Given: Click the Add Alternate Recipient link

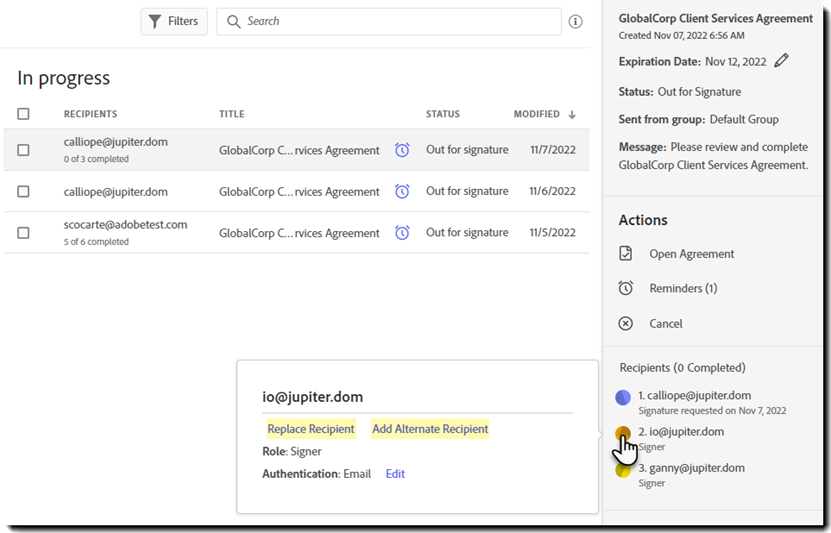Looking at the screenshot, I should tap(430, 429).
